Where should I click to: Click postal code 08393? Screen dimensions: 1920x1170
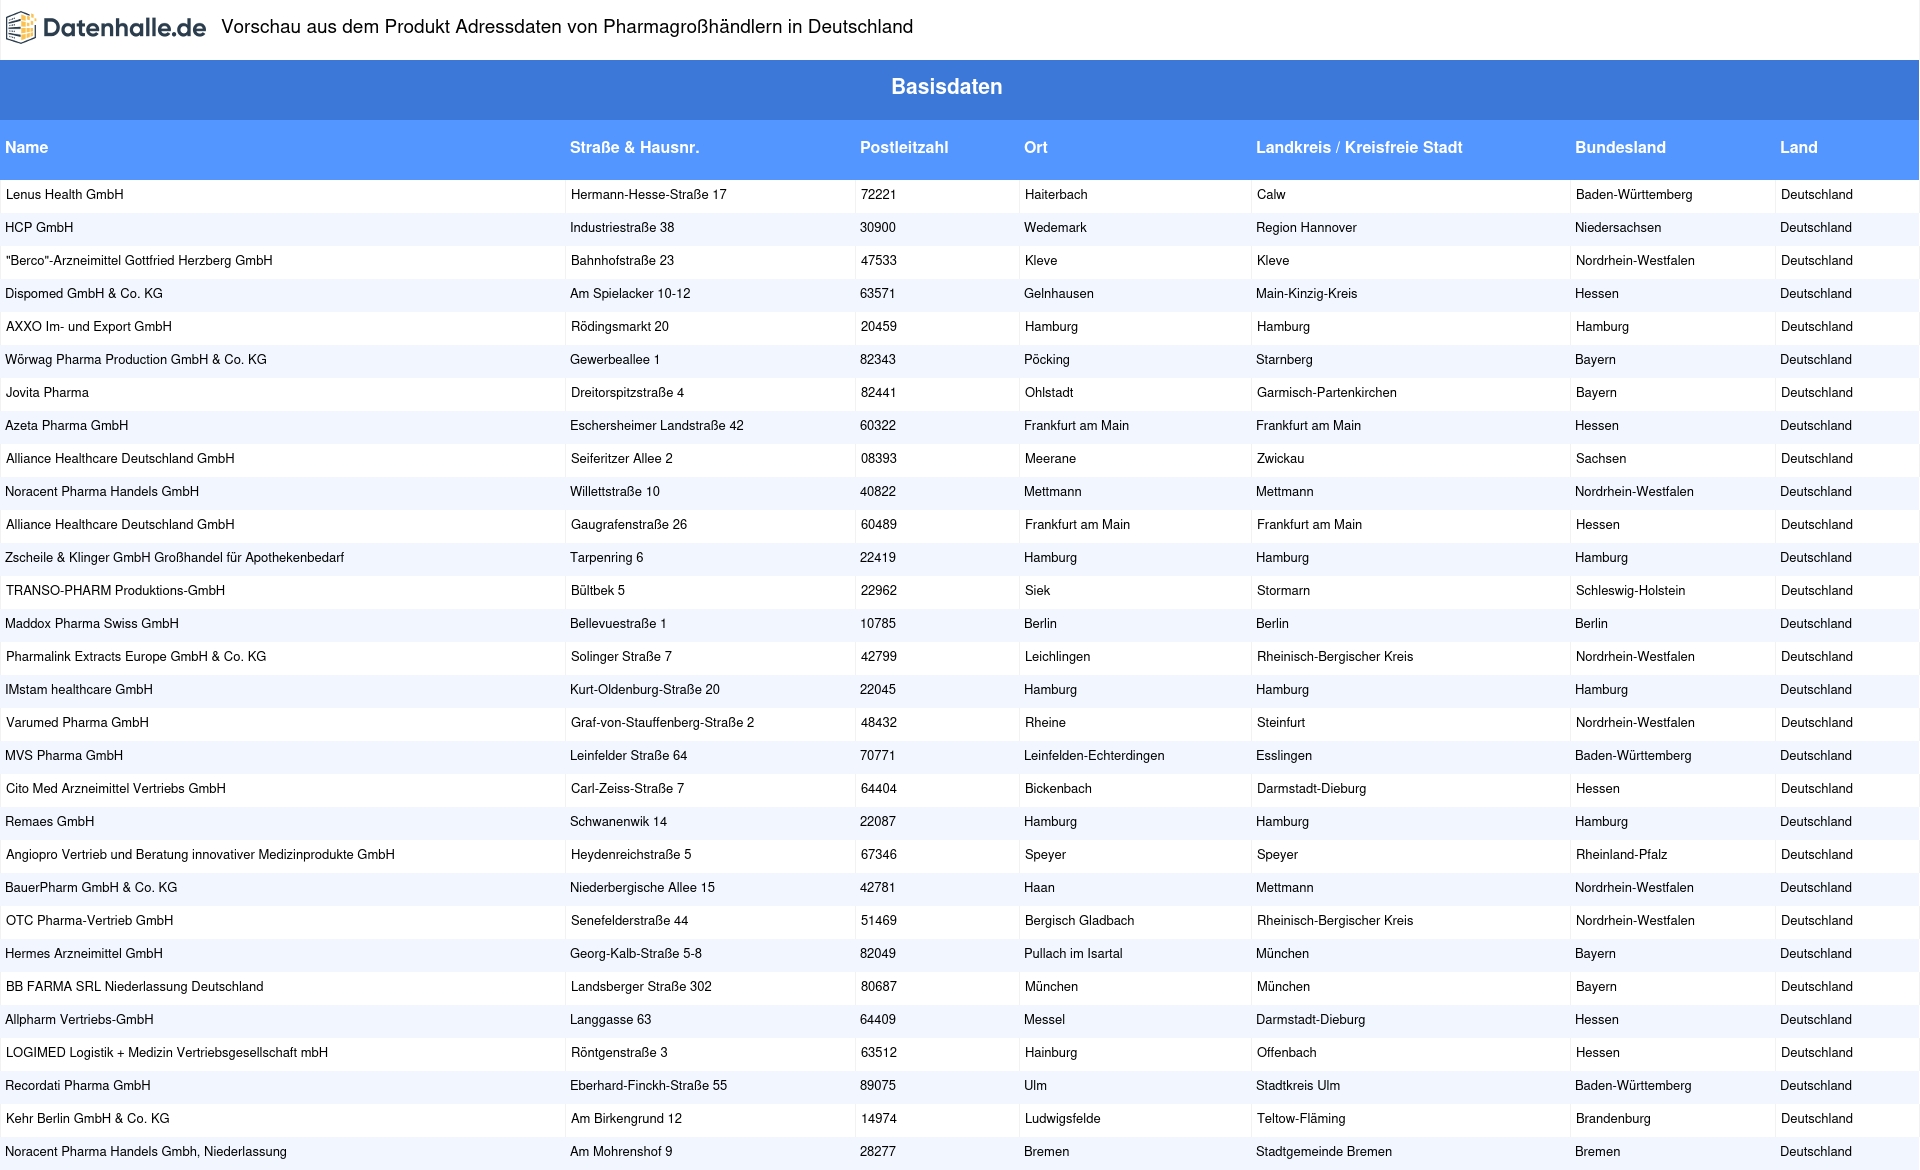(x=879, y=458)
